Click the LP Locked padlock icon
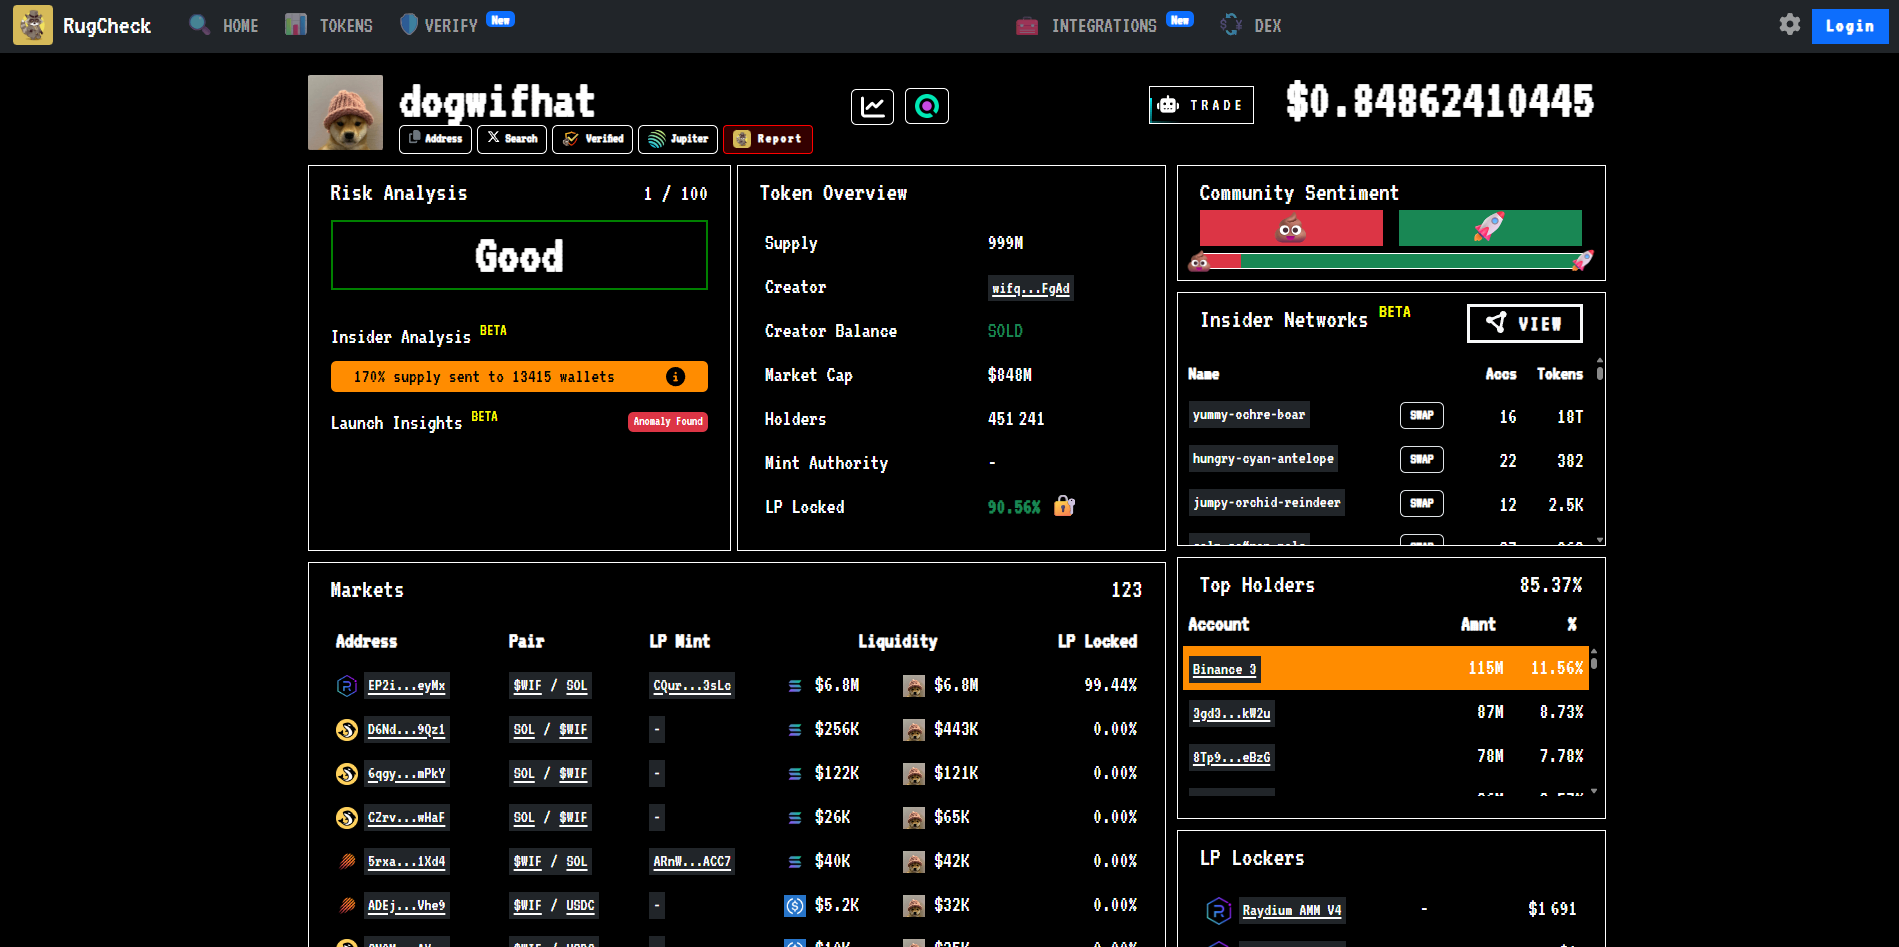Image resolution: width=1899 pixels, height=947 pixels. click(x=1064, y=507)
